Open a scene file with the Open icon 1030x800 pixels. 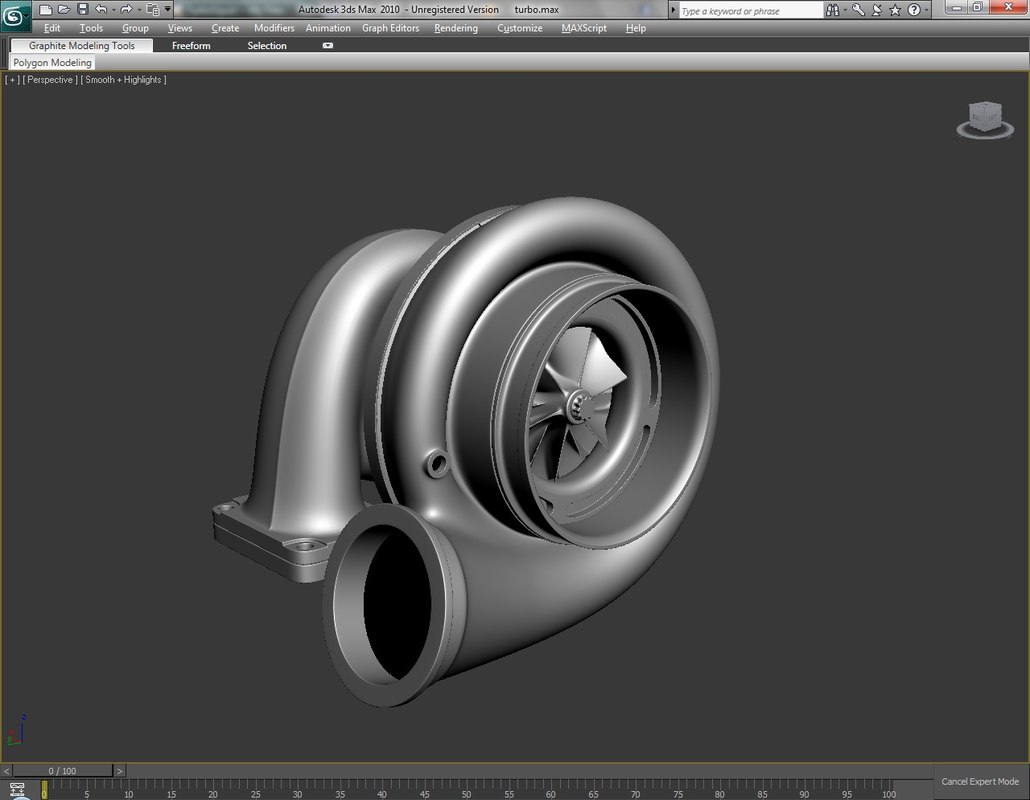63,9
